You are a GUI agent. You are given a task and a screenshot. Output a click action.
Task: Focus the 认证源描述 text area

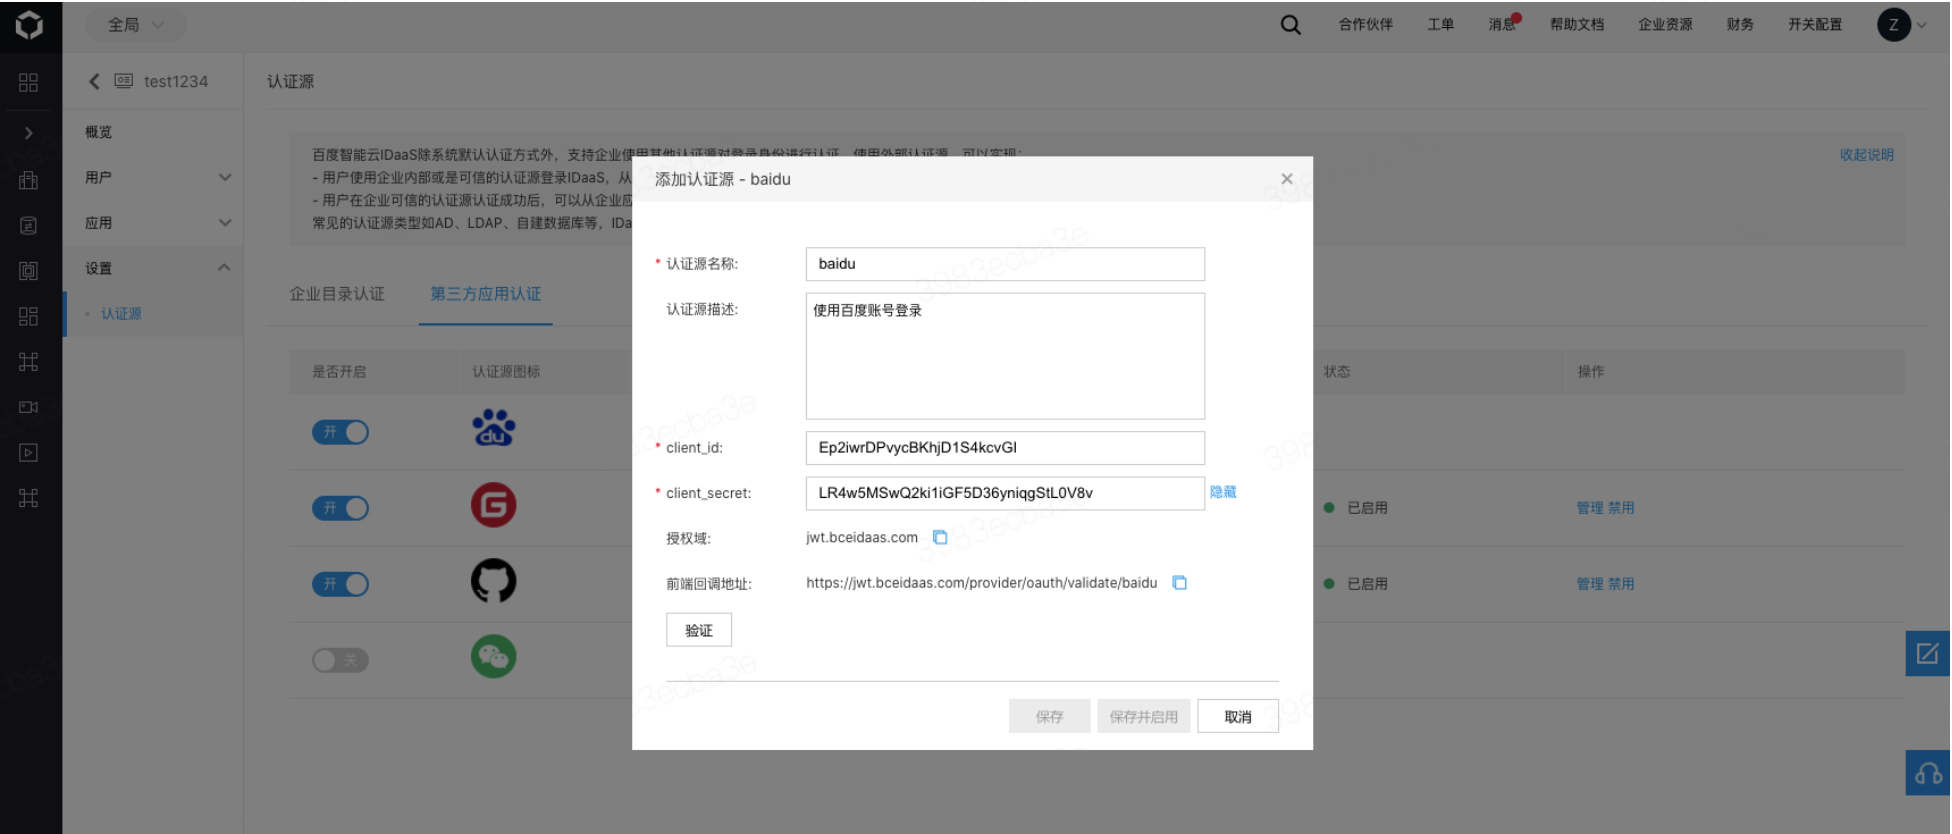[1005, 356]
